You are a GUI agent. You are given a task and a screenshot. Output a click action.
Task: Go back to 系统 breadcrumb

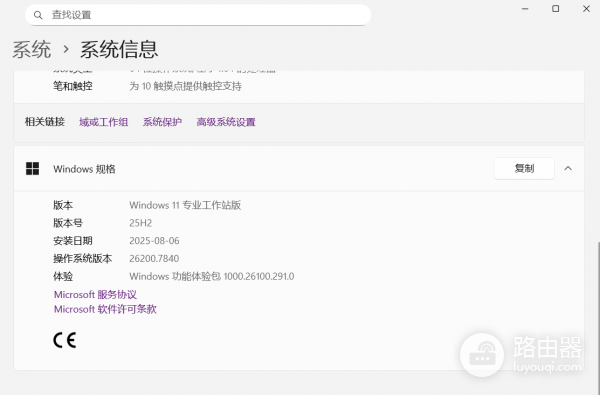coord(31,50)
